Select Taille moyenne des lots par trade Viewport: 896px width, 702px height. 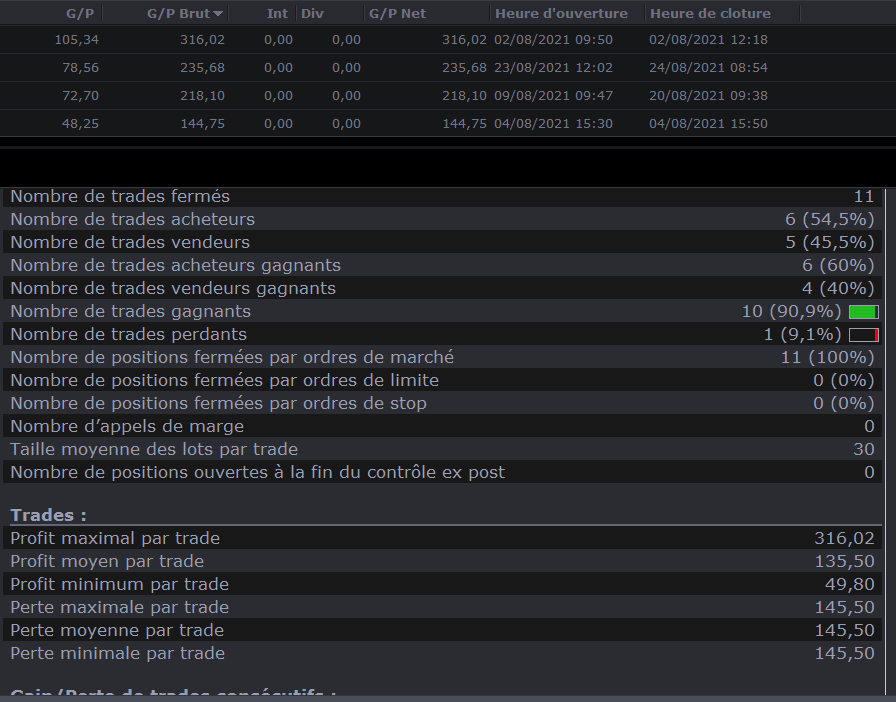point(442,449)
